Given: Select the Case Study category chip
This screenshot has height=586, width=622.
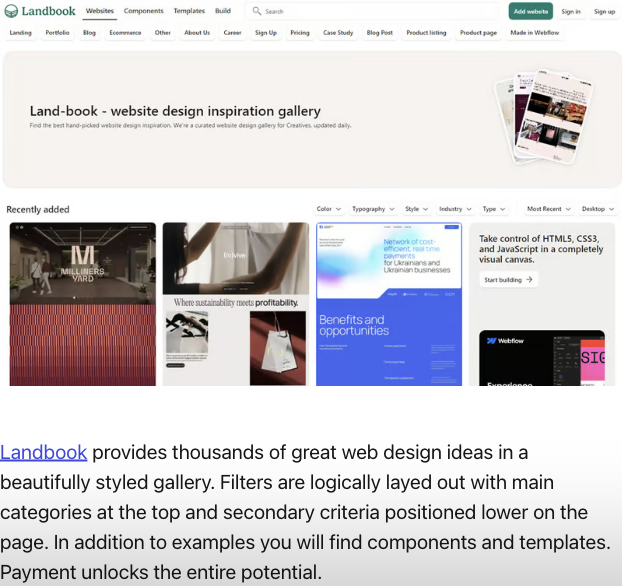Looking at the screenshot, I should coord(338,33).
